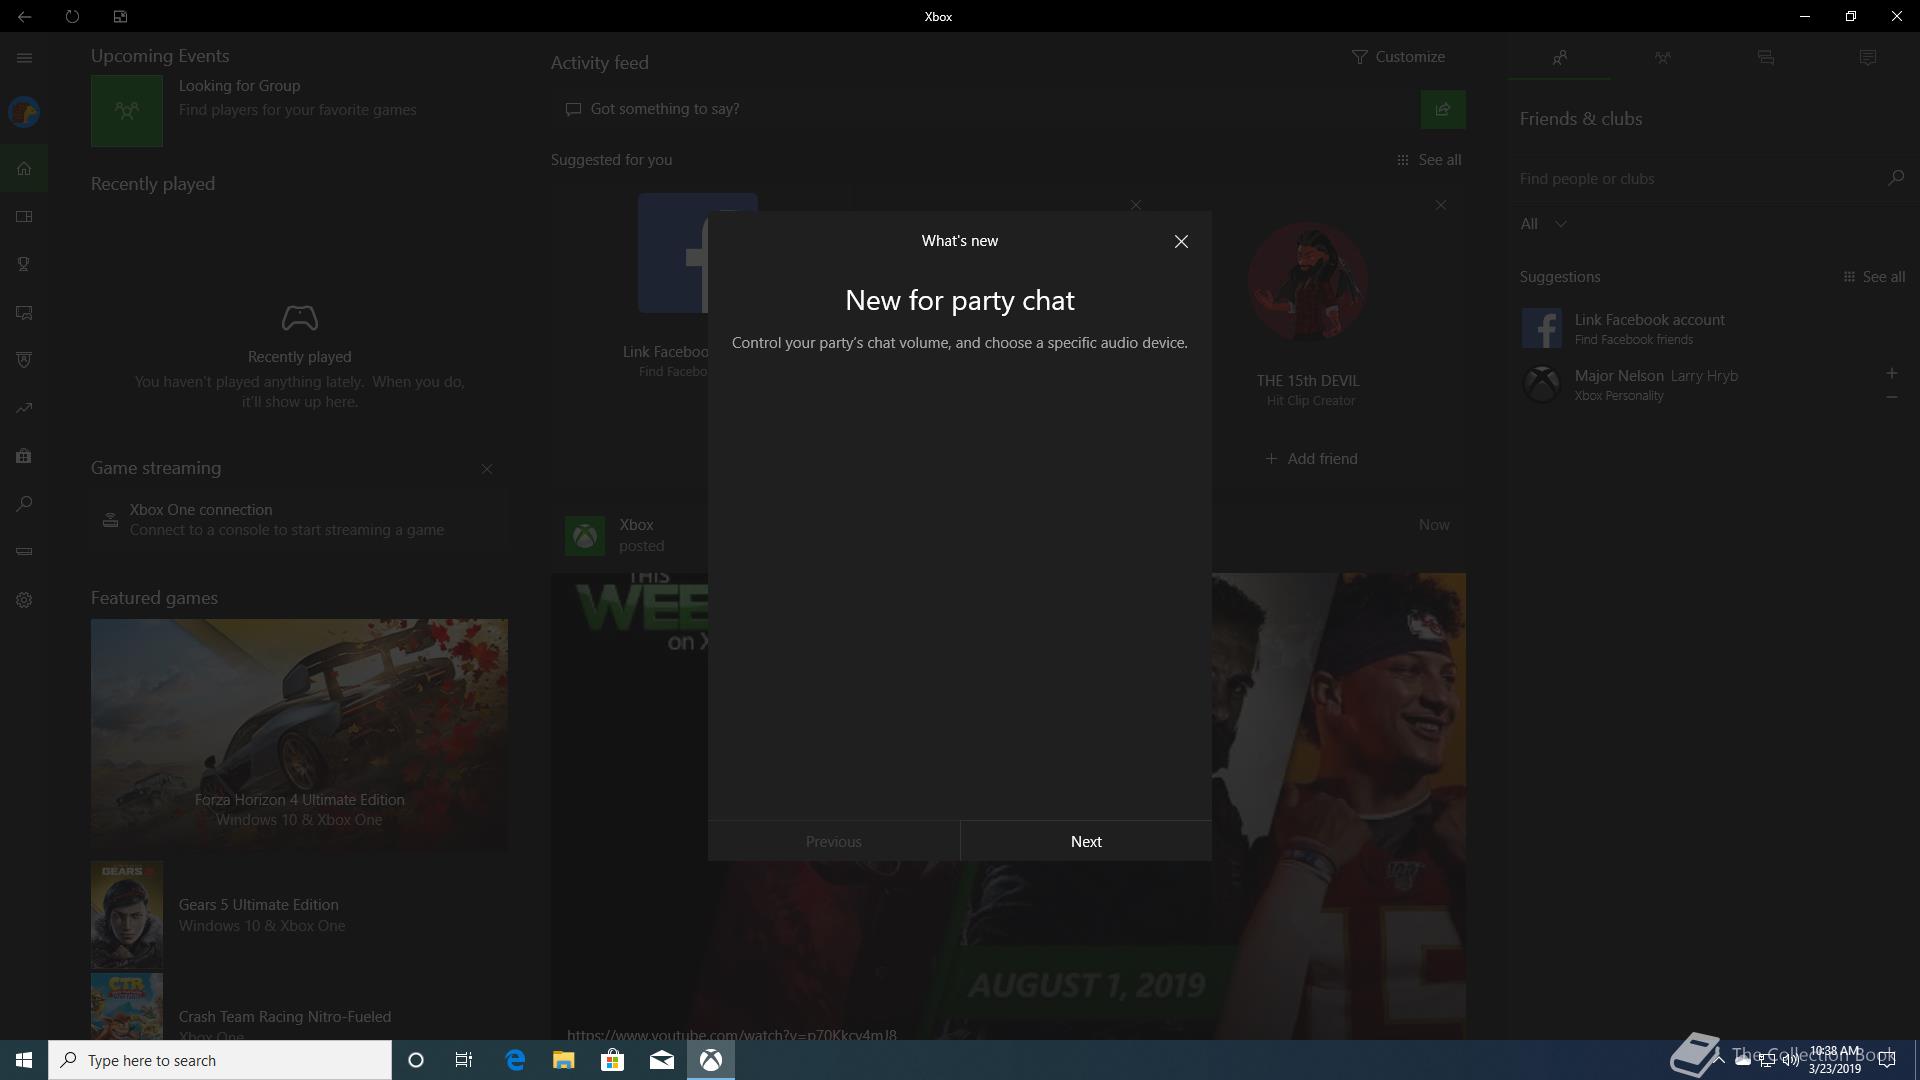Click See all for Suggested for you
1920x1080 pixels.
[1429, 160]
